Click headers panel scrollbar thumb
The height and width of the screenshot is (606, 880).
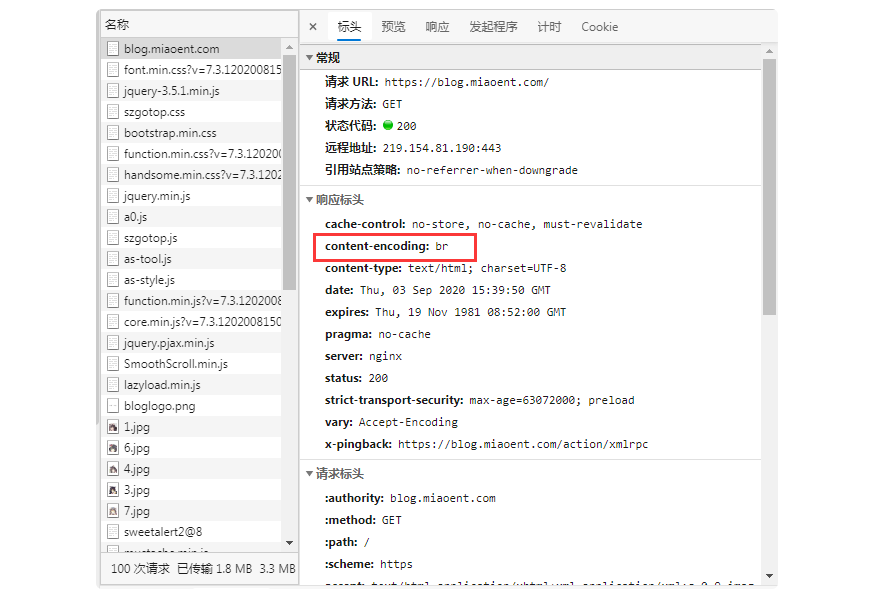pyautogui.click(x=769, y=187)
